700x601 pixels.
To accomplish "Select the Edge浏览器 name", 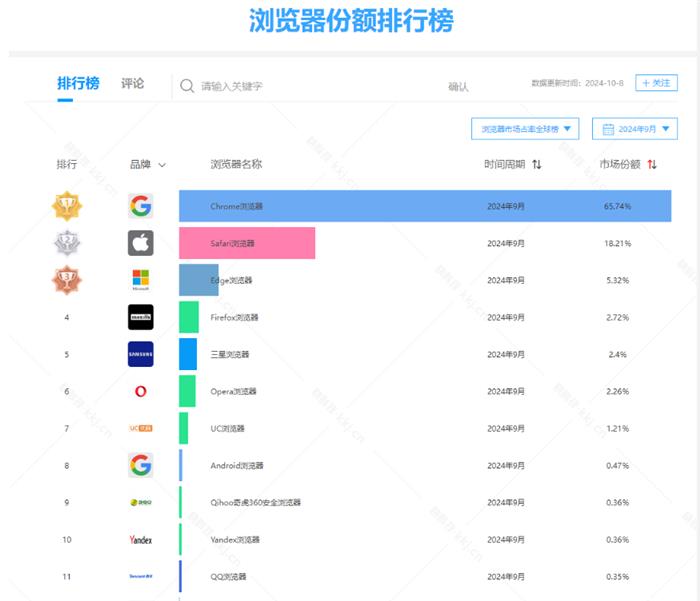I will coord(231,280).
